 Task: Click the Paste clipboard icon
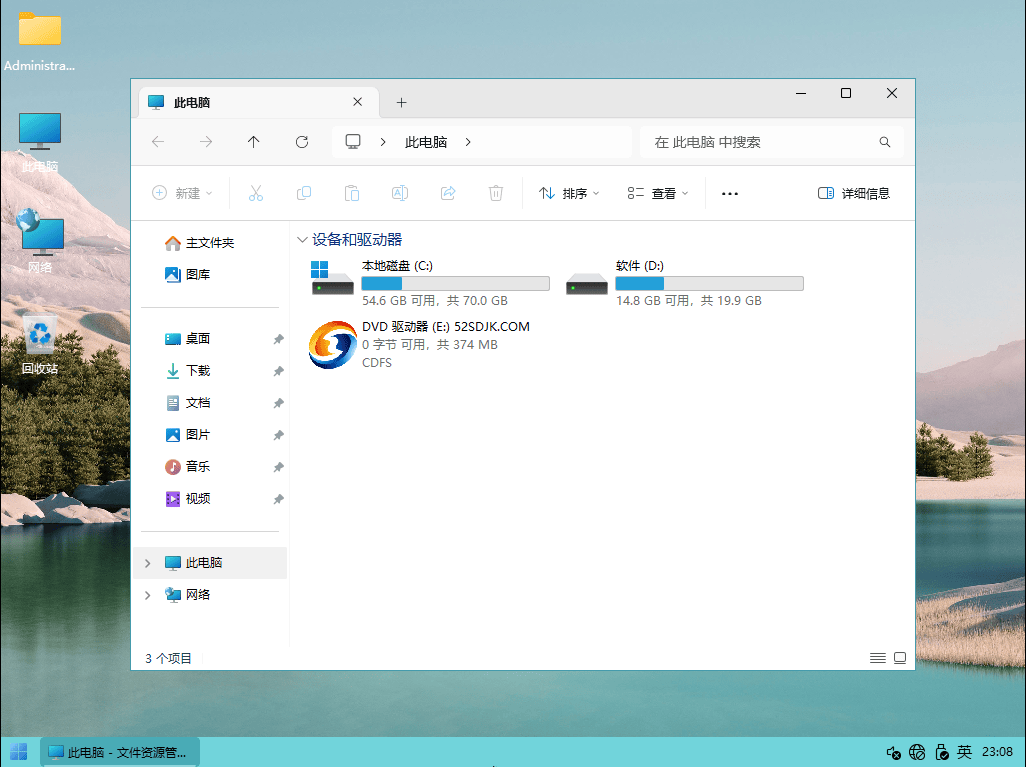352,193
